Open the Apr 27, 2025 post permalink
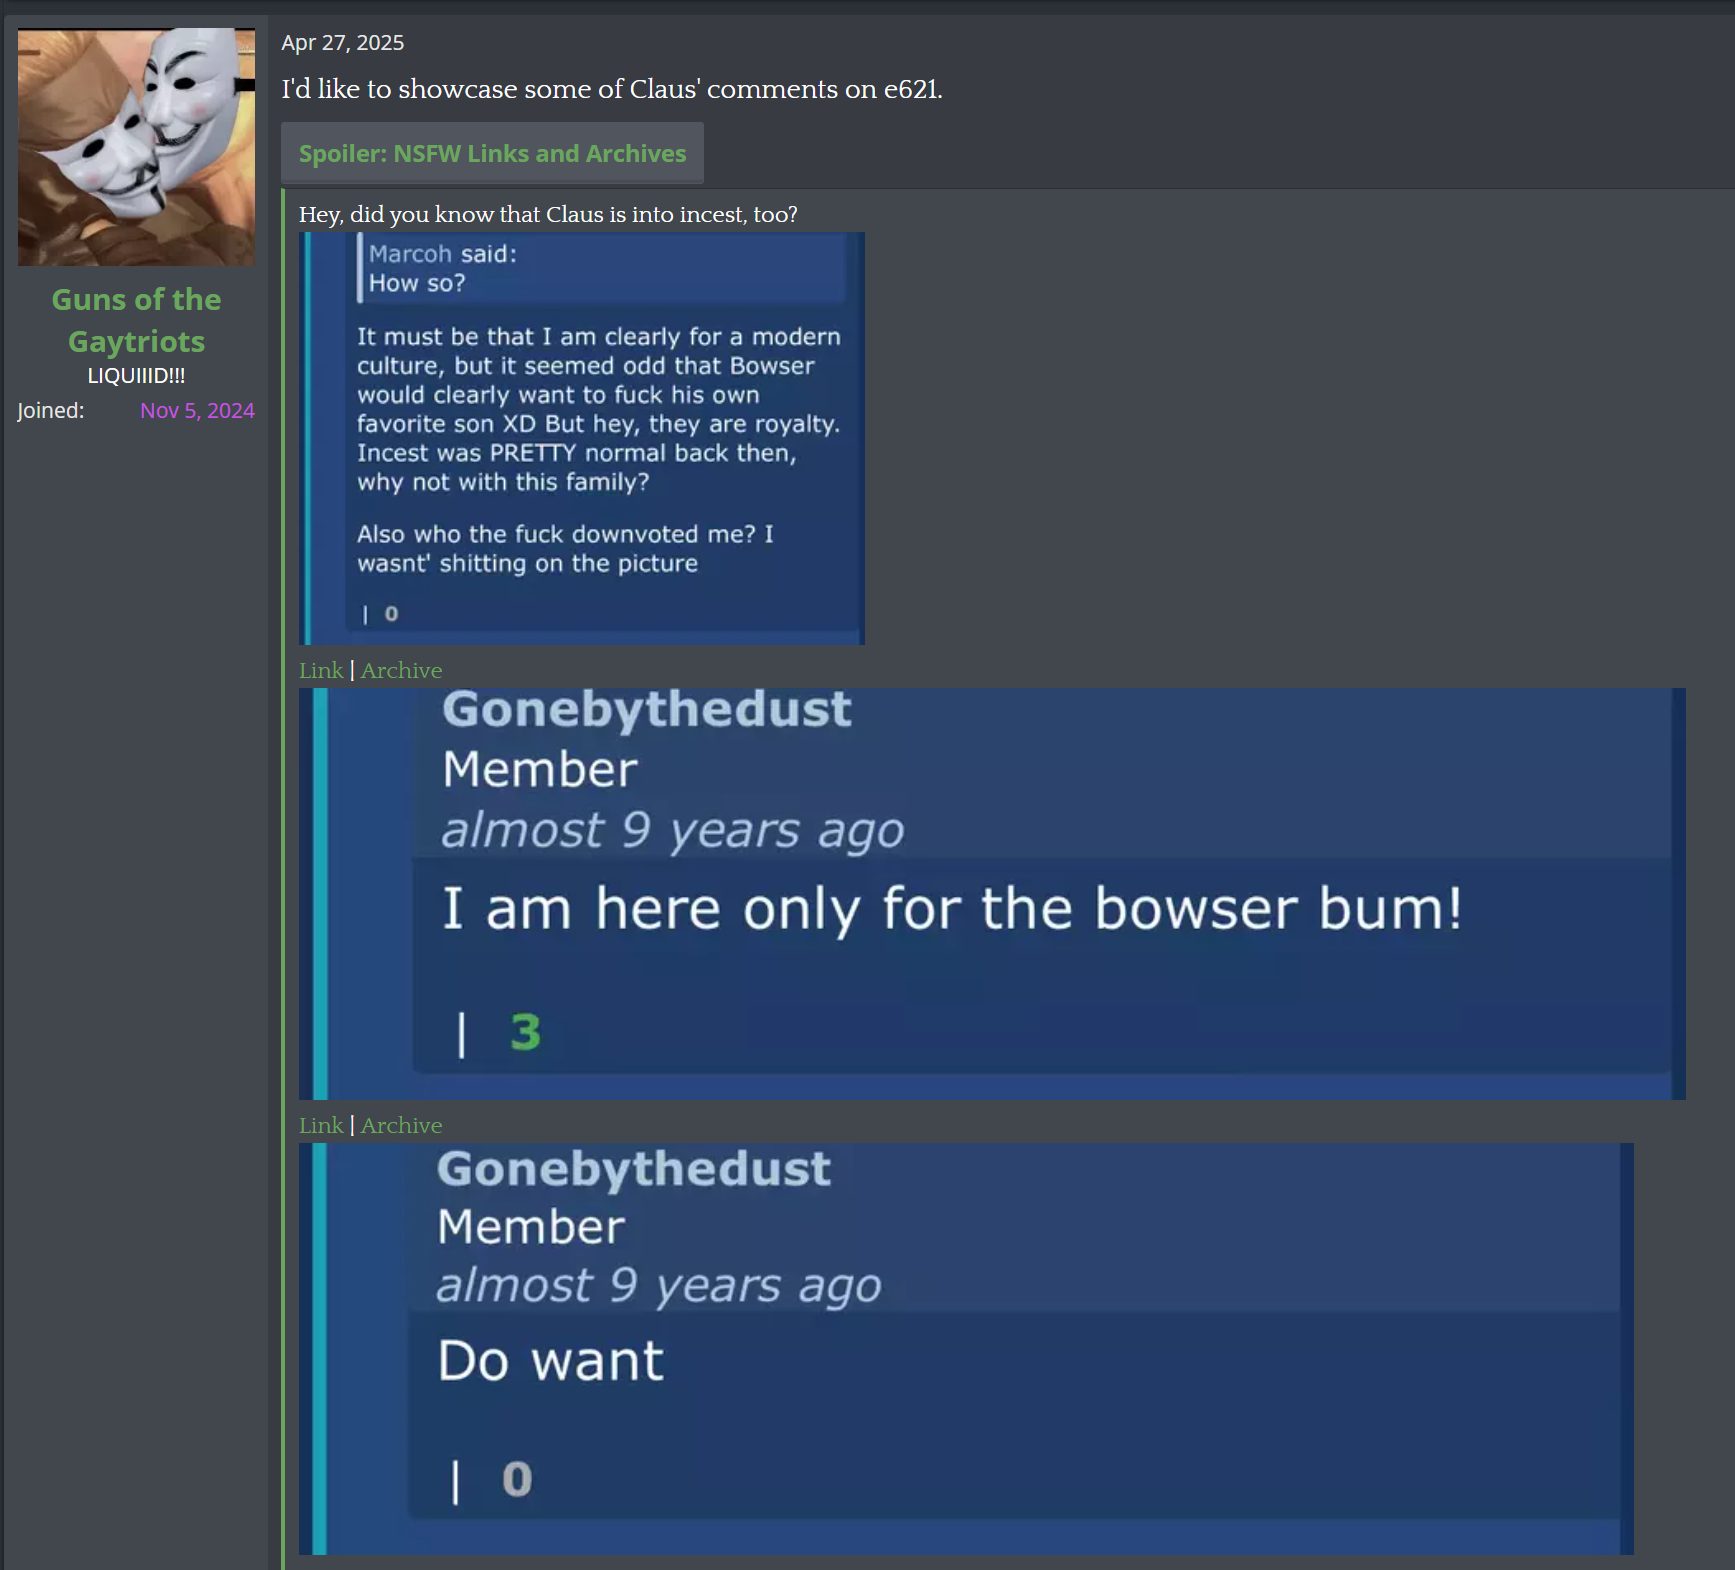Viewport: 1735px width, 1570px height. pos(342,43)
